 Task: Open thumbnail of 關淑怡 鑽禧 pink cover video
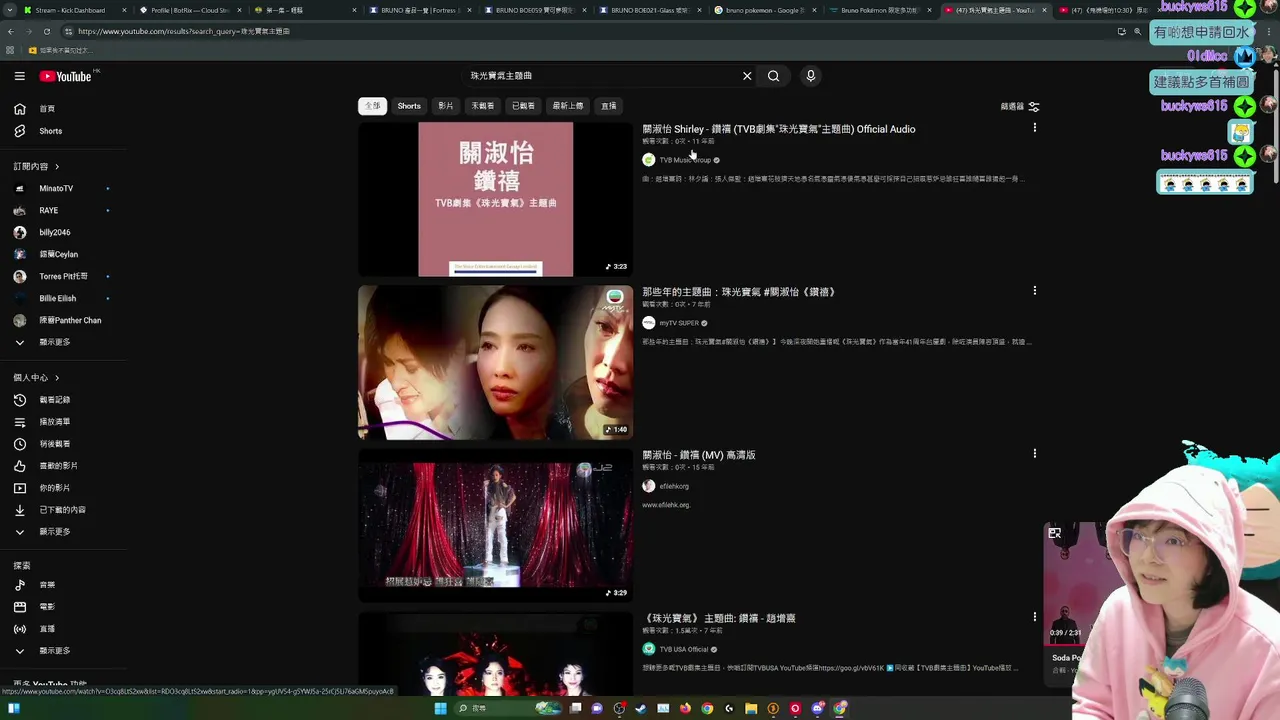pos(496,199)
